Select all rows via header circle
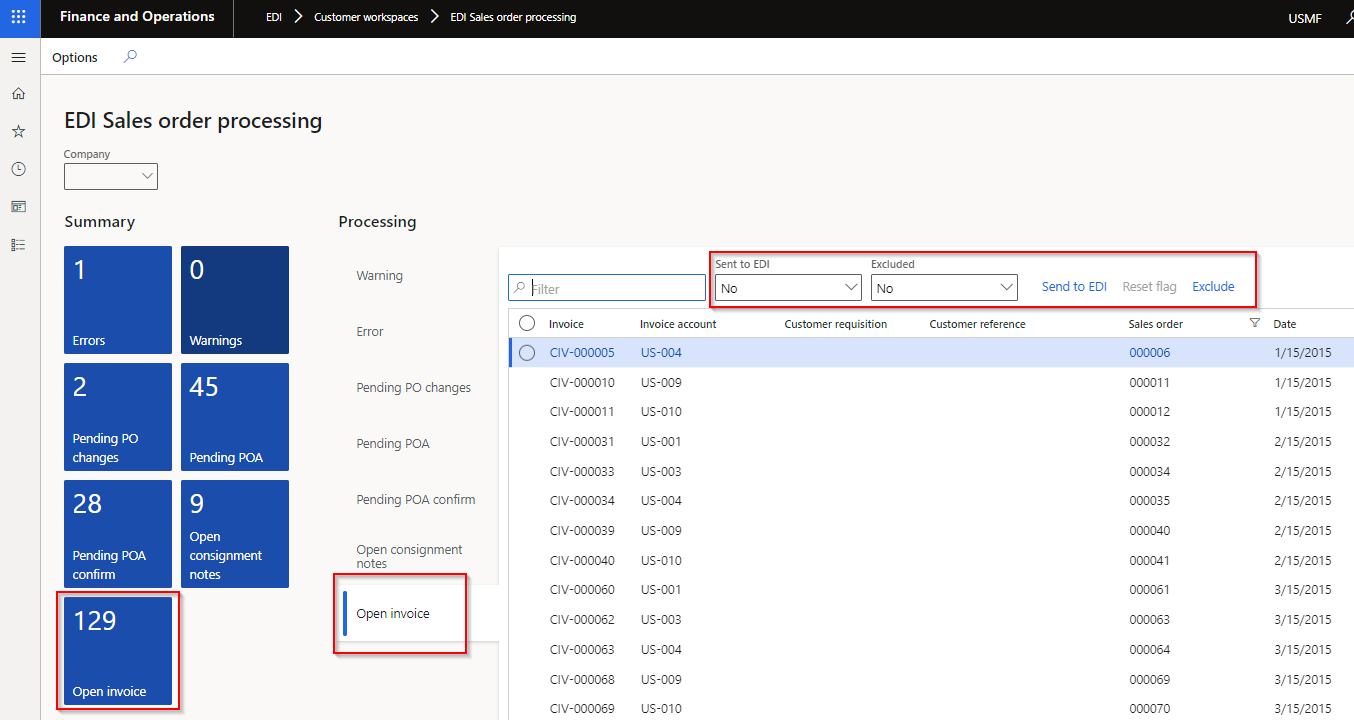This screenshot has width=1354, height=720. (x=527, y=322)
